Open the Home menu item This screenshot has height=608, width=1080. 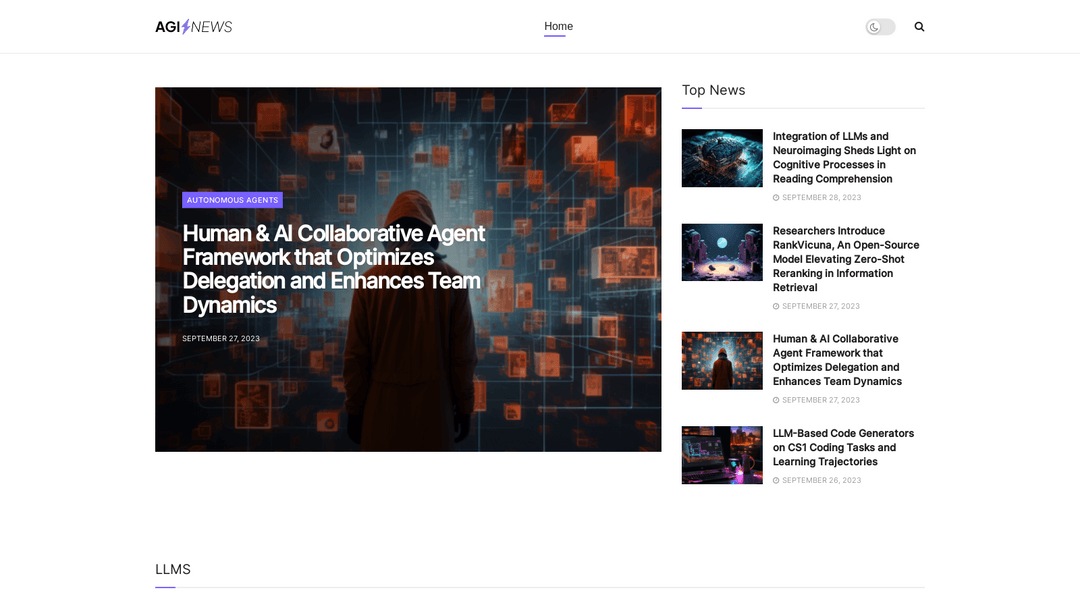tap(559, 26)
